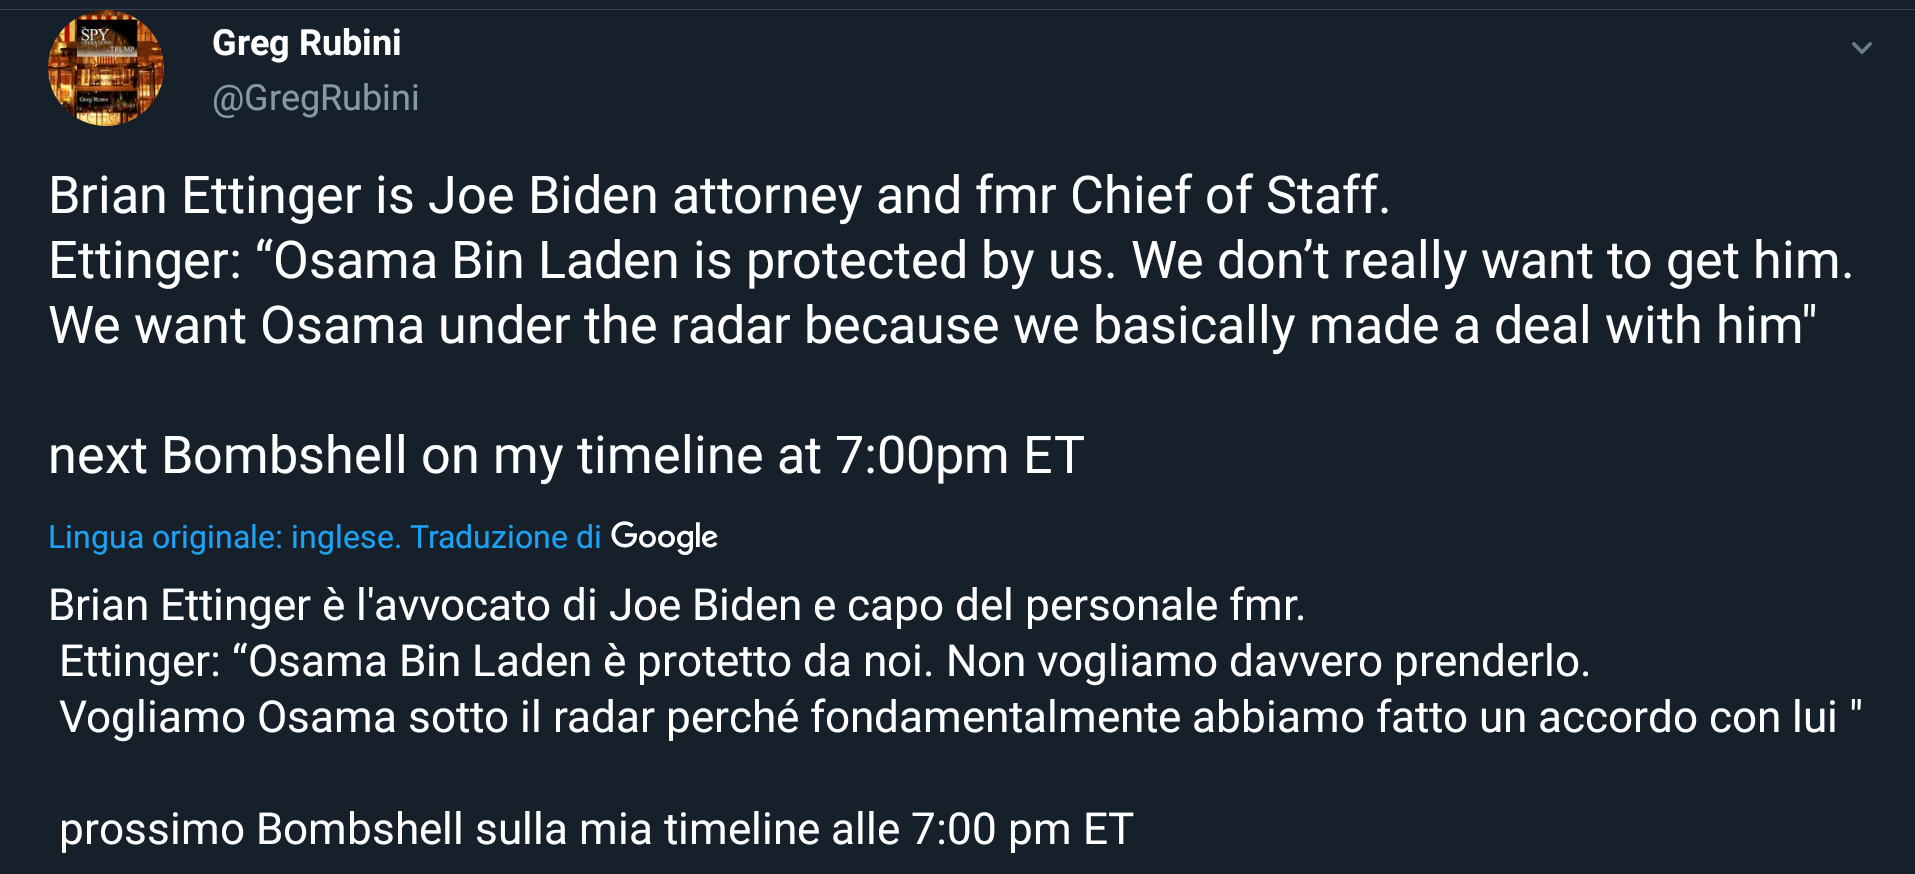
Task: Open the Greg Rubini display name link
Action: tap(306, 43)
